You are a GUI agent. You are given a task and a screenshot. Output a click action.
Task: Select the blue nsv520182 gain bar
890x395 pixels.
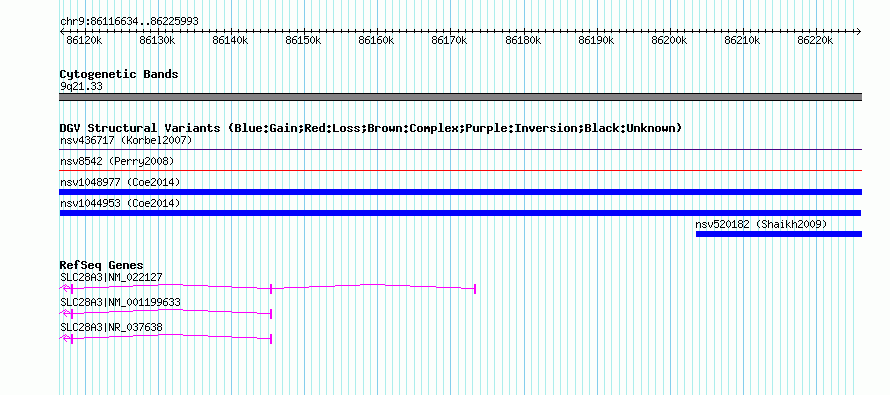click(x=779, y=234)
